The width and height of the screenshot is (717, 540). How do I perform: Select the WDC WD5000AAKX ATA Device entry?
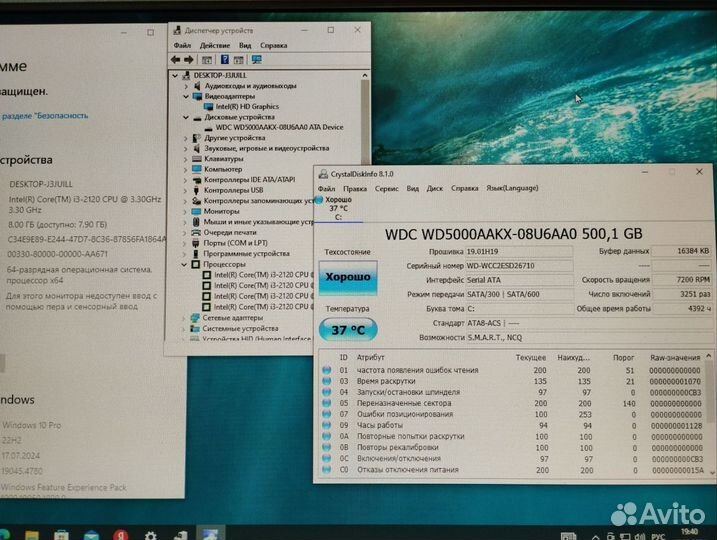pyautogui.click(x=279, y=127)
